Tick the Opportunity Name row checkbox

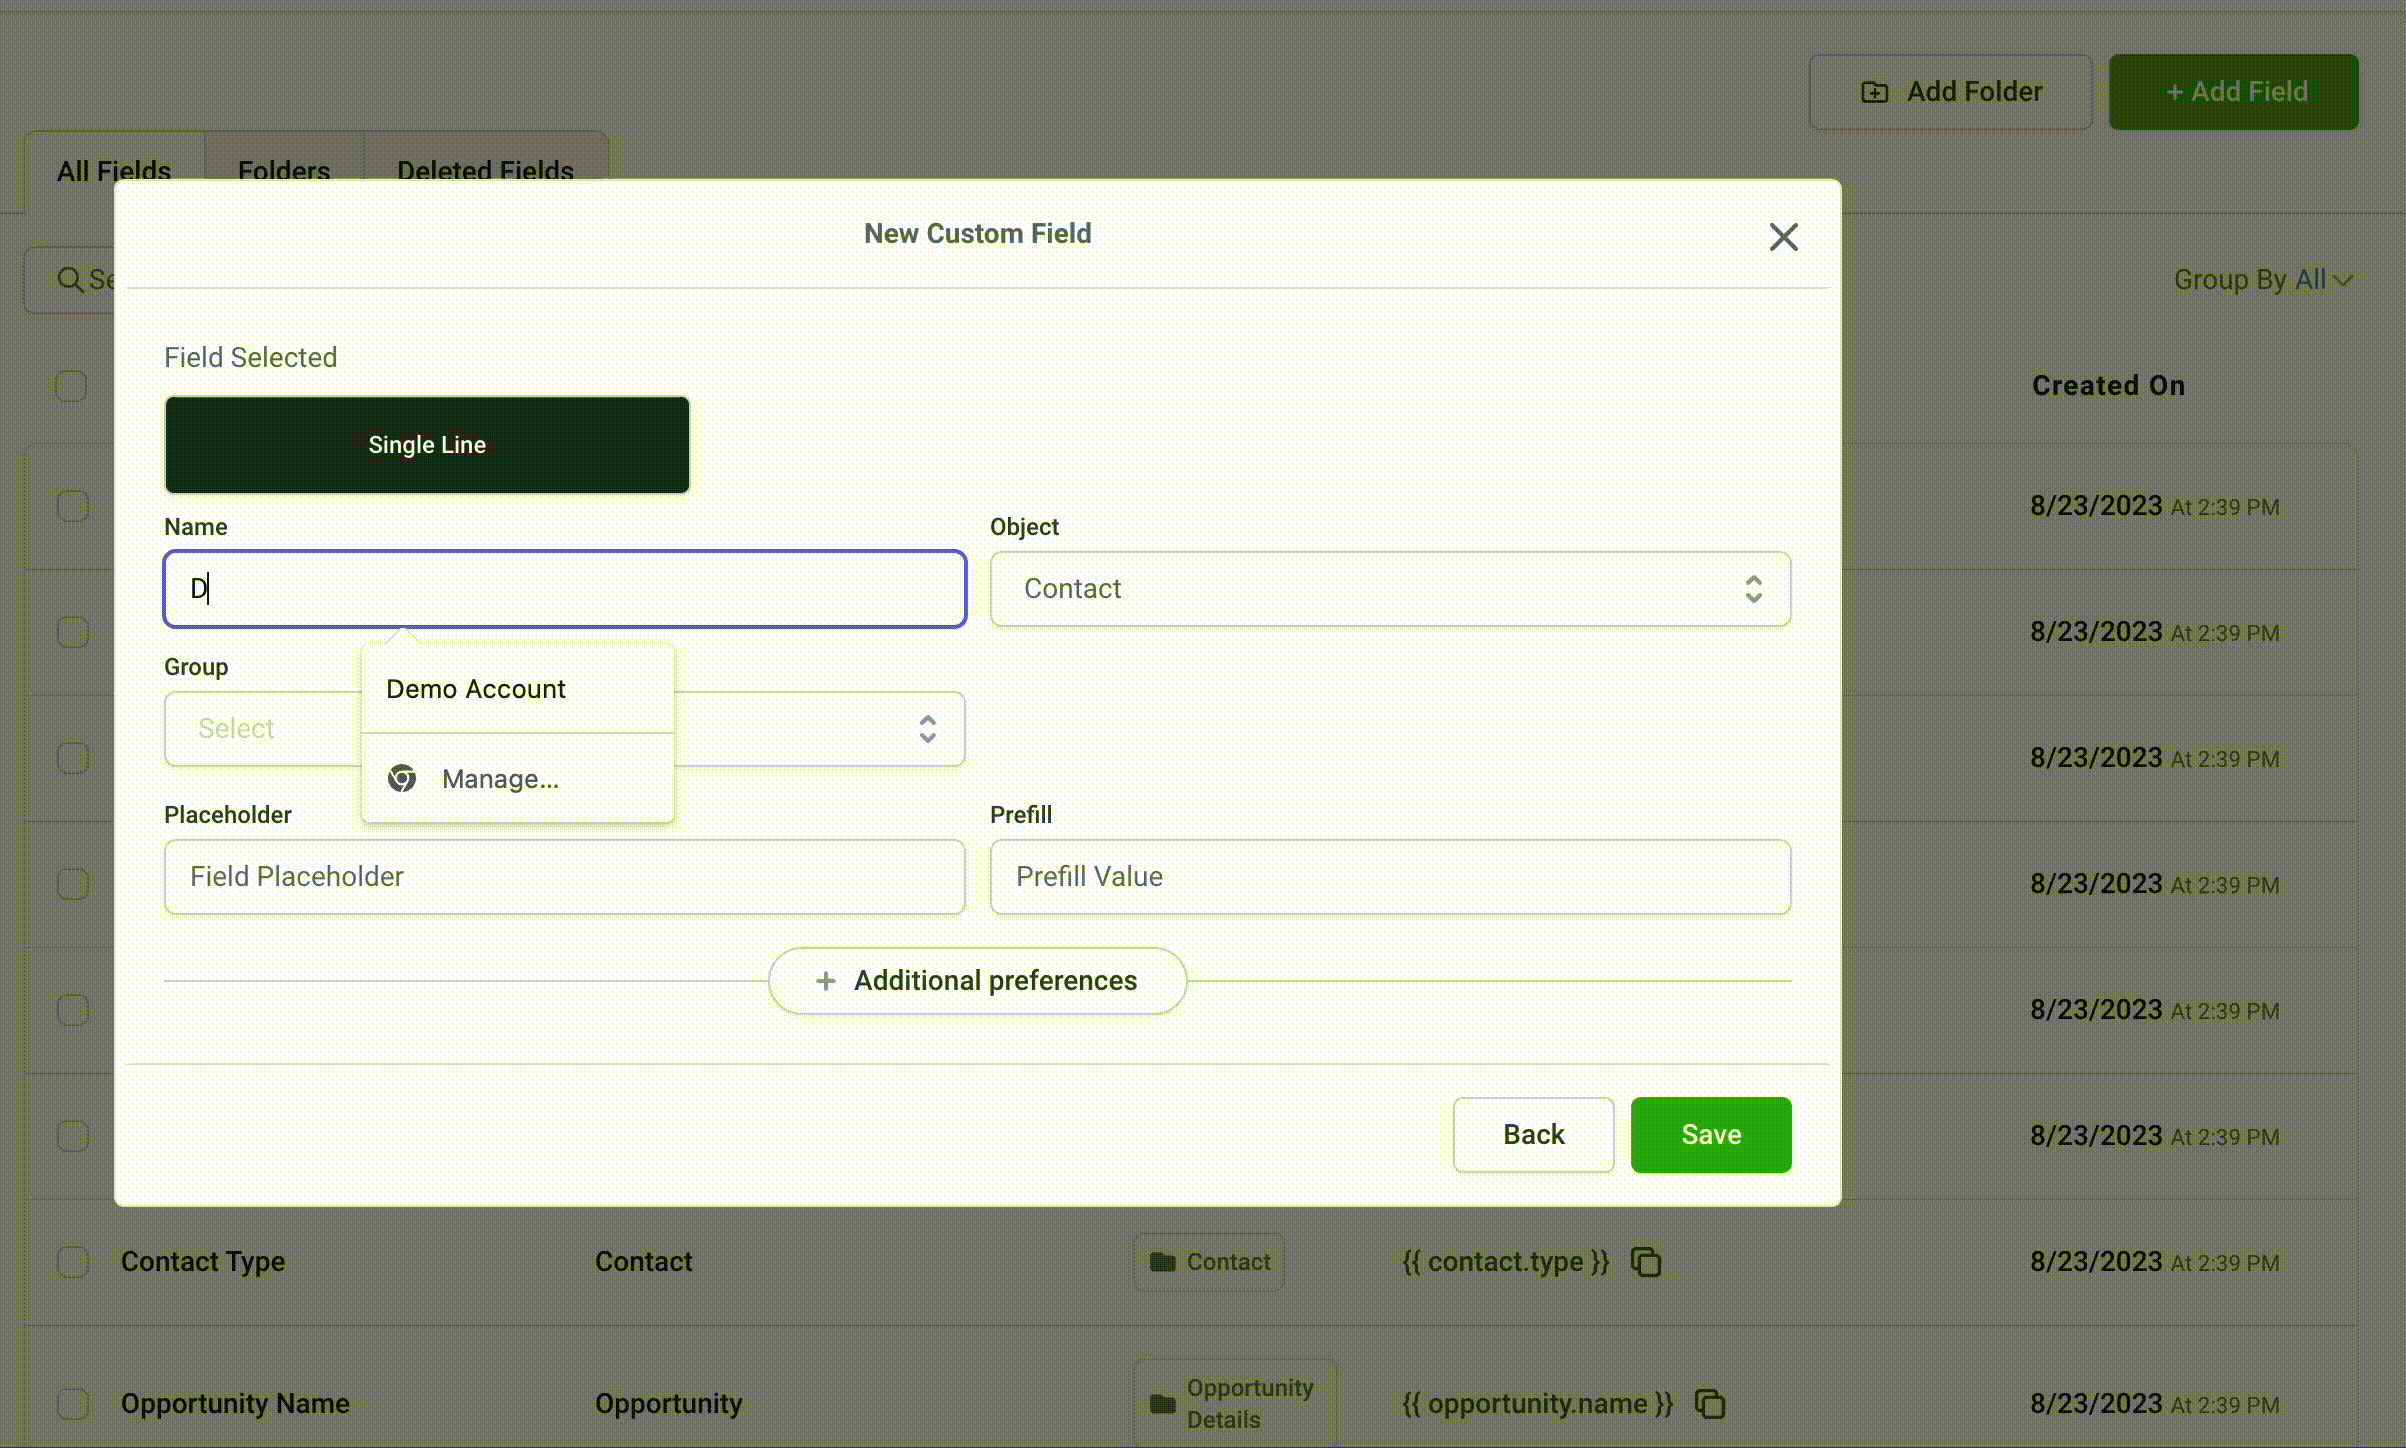pyautogui.click(x=72, y=1403)
